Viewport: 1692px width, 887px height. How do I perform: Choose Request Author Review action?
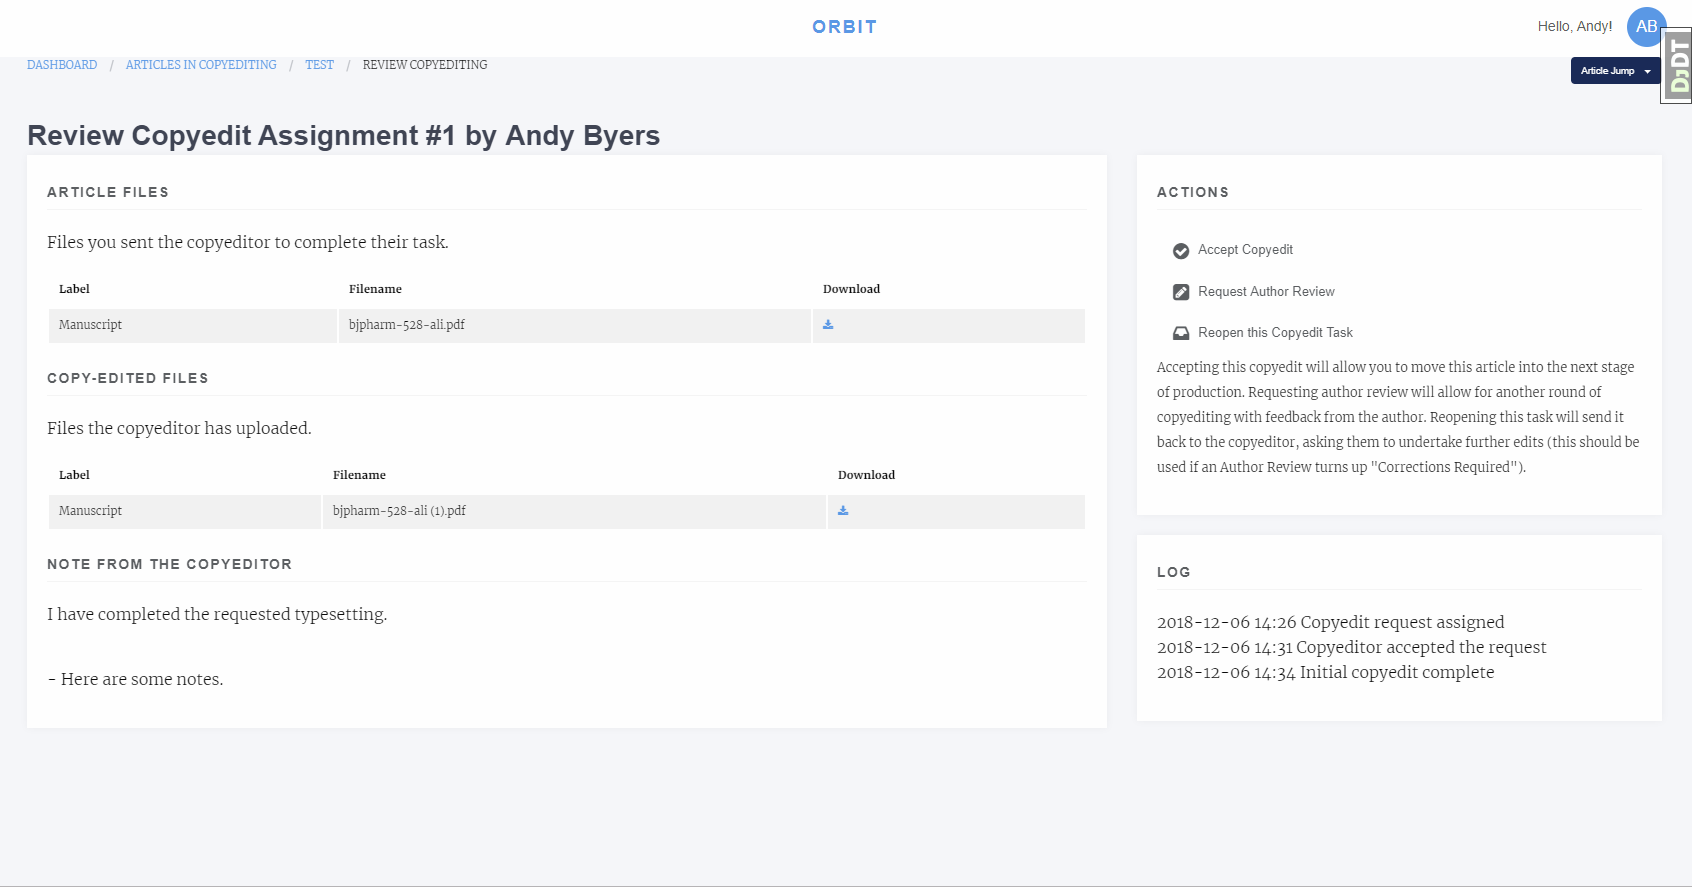[x=1266, y=292]
